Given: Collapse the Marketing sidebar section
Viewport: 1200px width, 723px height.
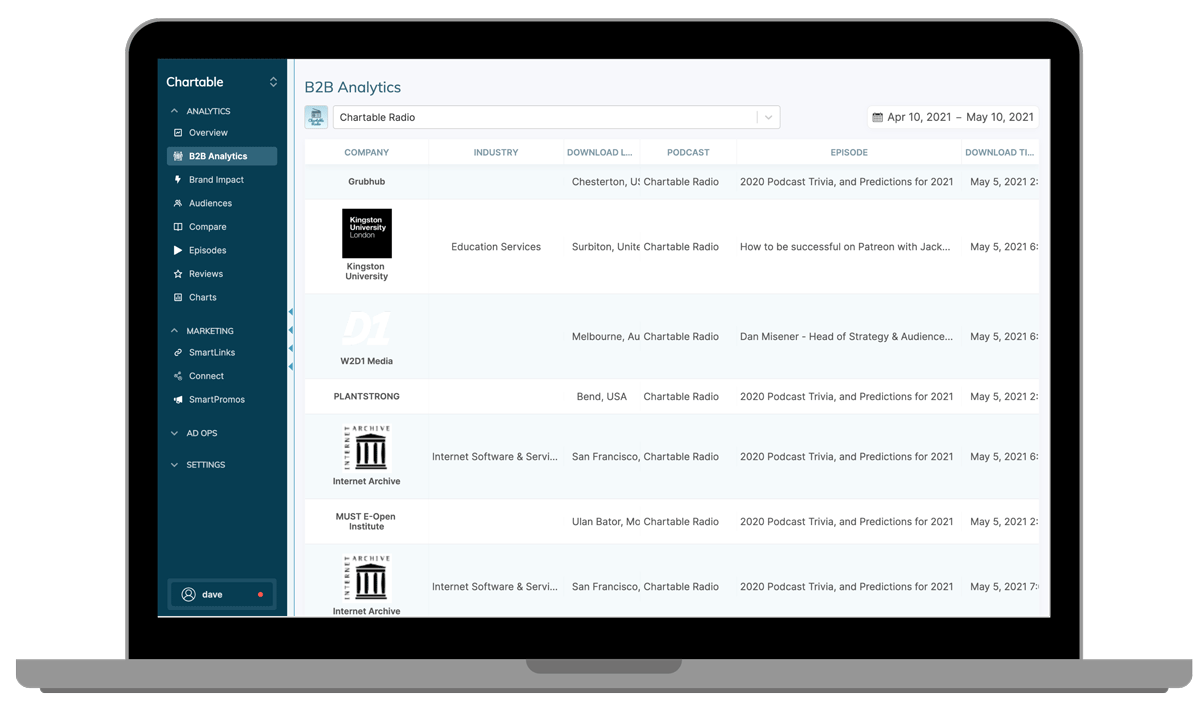Looking at the screenshot, I should [x=202, y=331].
